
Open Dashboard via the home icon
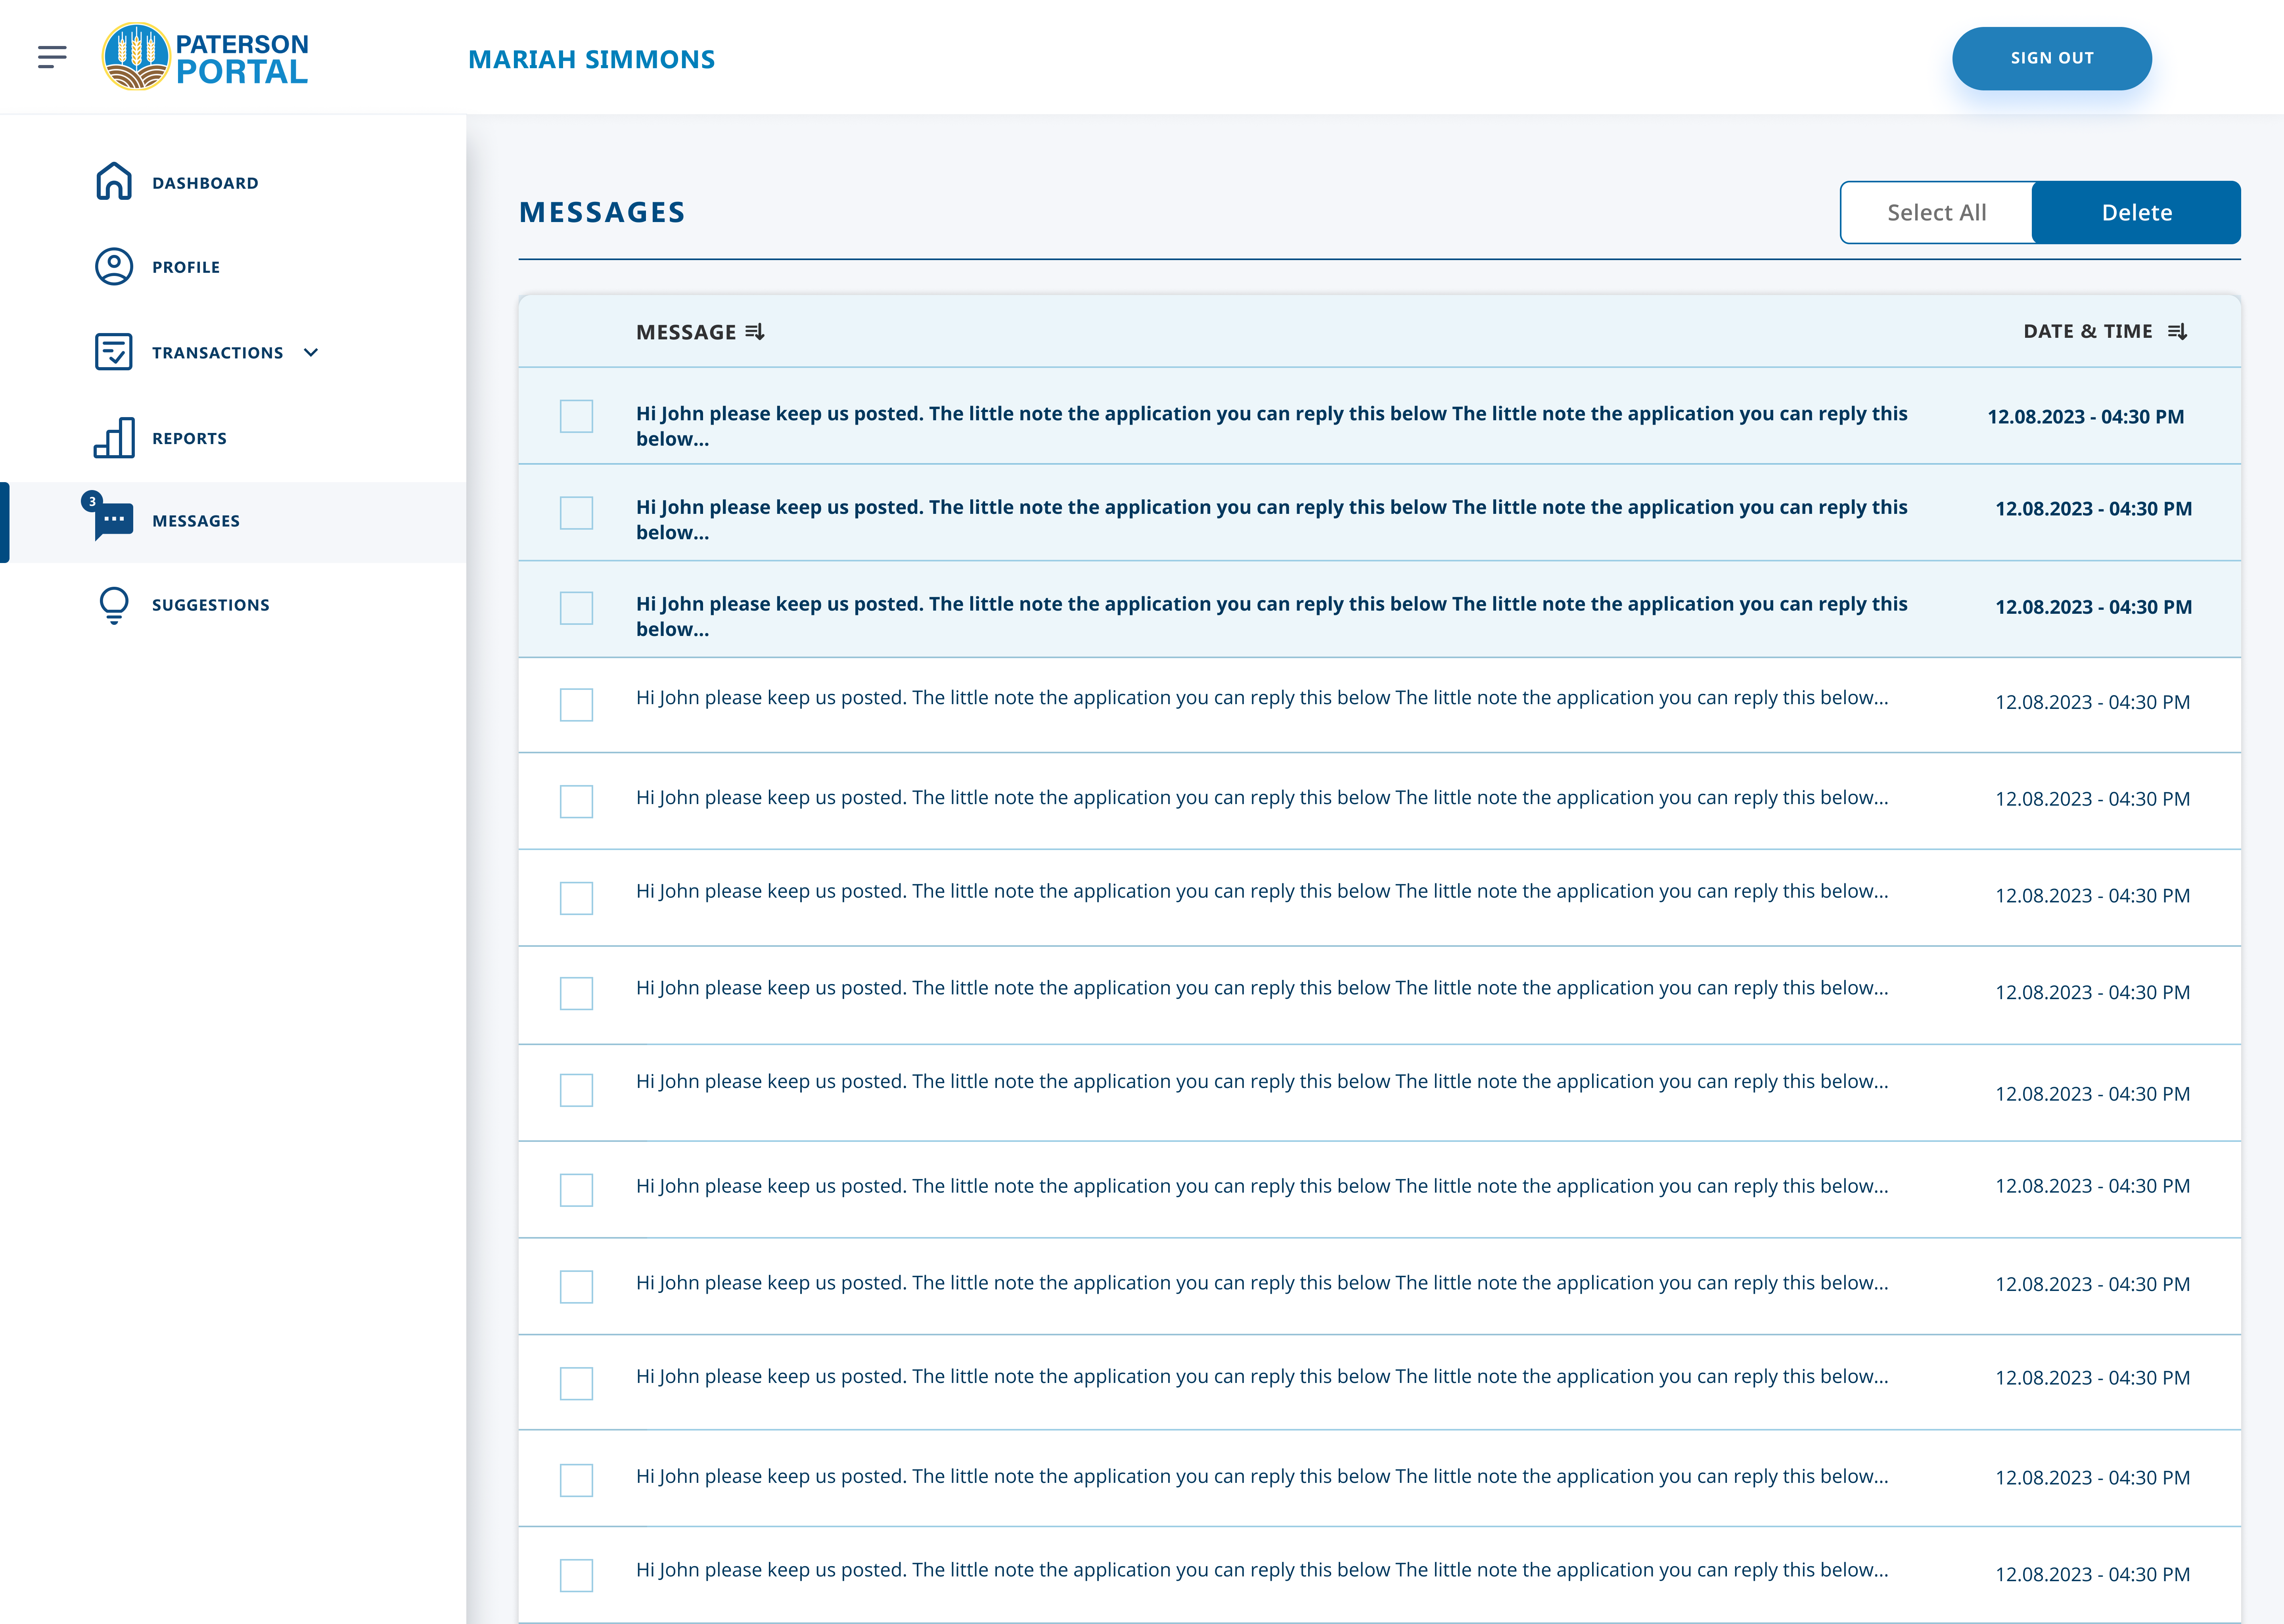pos(114,182)
